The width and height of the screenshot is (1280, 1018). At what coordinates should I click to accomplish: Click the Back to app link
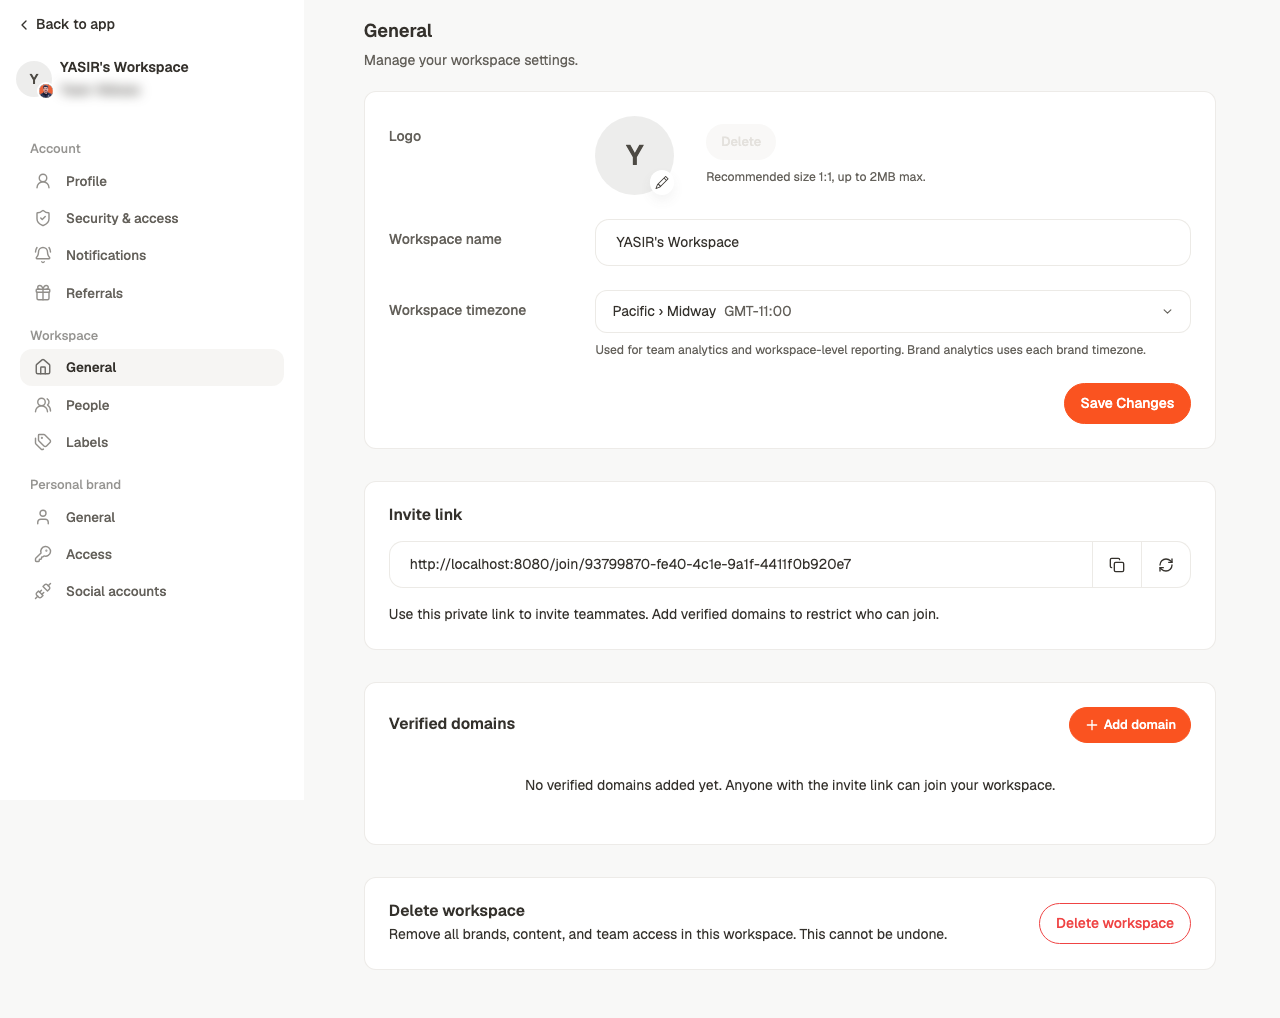67,24
